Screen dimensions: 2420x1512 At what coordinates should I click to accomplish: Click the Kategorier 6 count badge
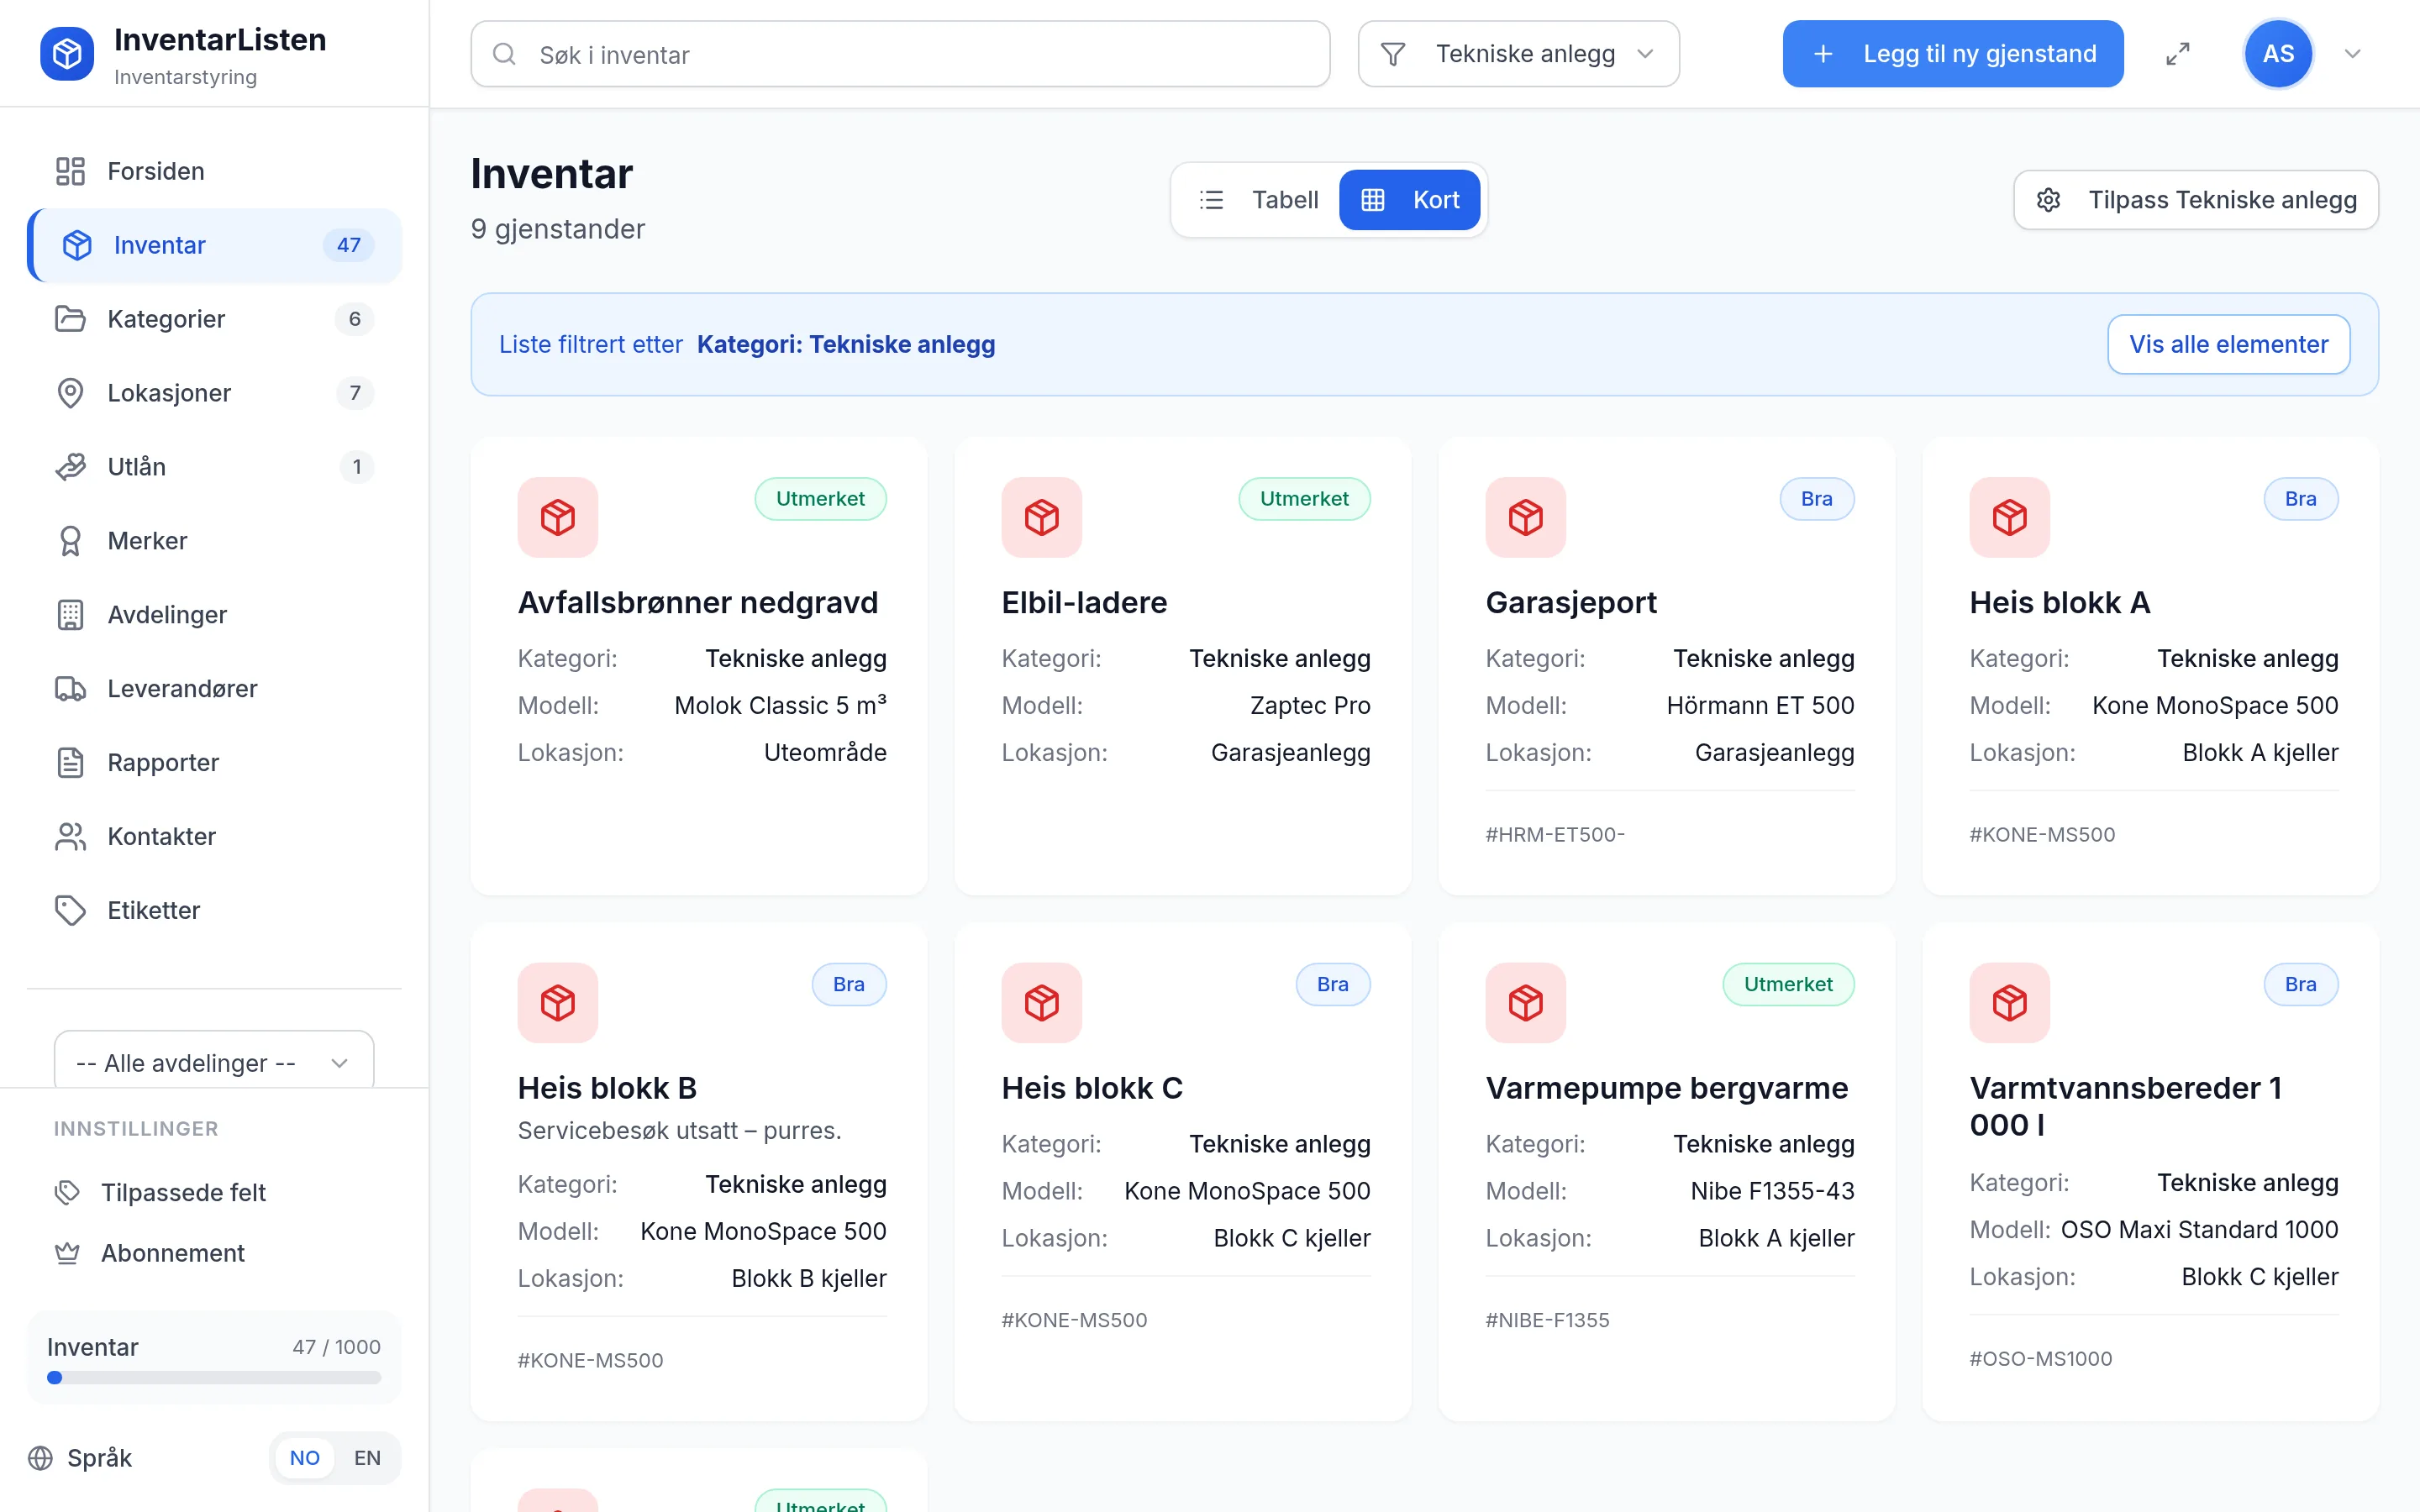point(354,319)
